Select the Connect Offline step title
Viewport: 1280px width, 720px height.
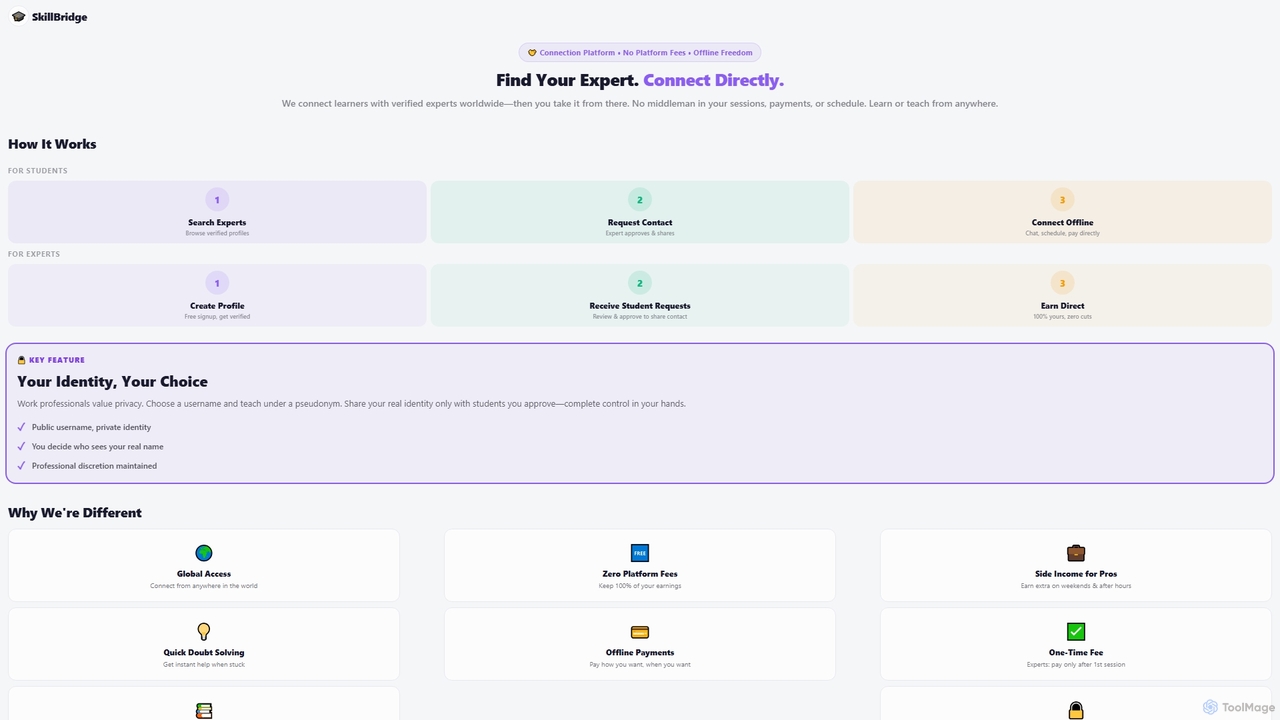coord(1062,223)
